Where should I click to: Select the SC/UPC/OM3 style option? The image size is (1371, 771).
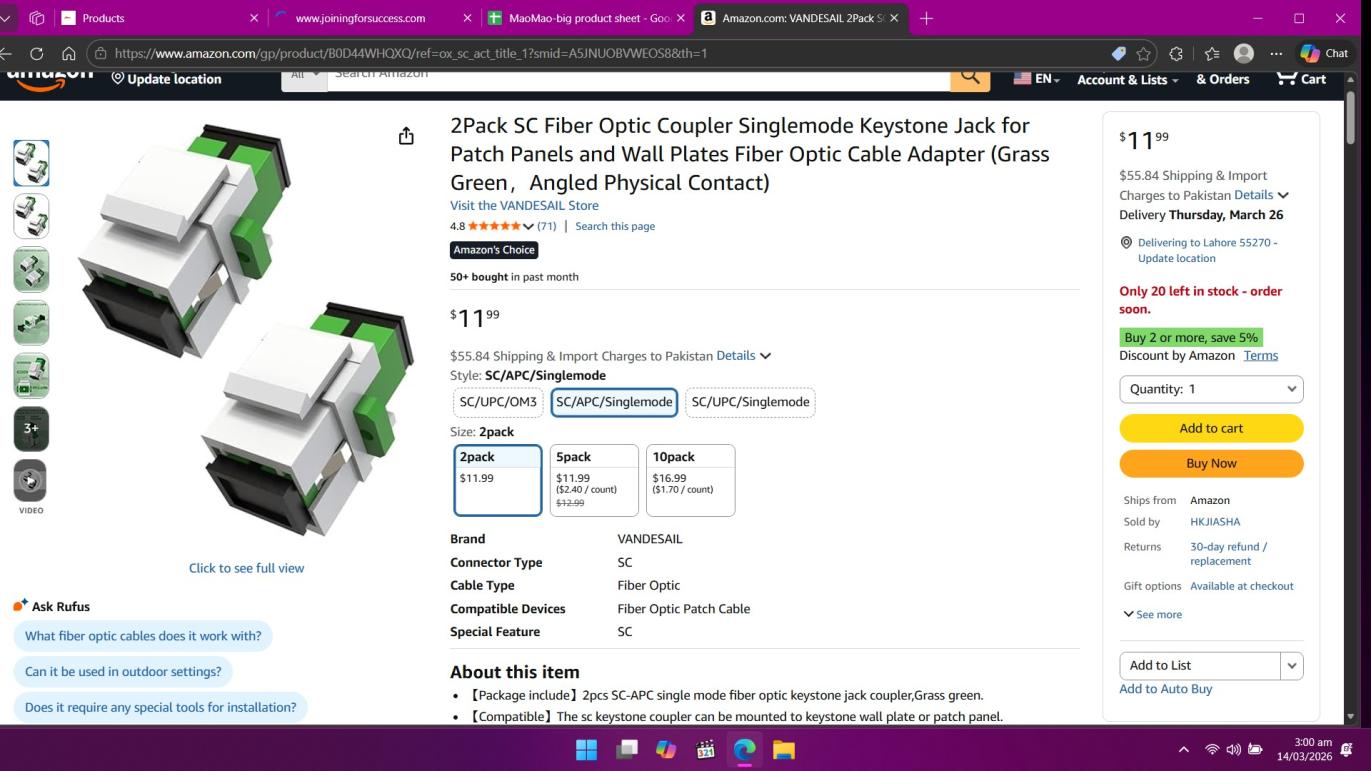point(498,402)
